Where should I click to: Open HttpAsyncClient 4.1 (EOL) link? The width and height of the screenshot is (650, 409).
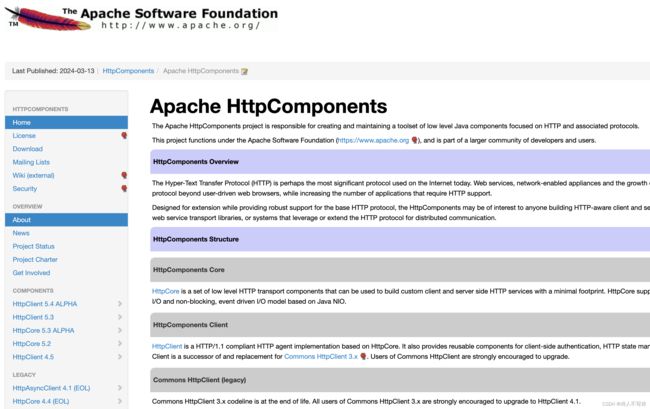point(51,388)
